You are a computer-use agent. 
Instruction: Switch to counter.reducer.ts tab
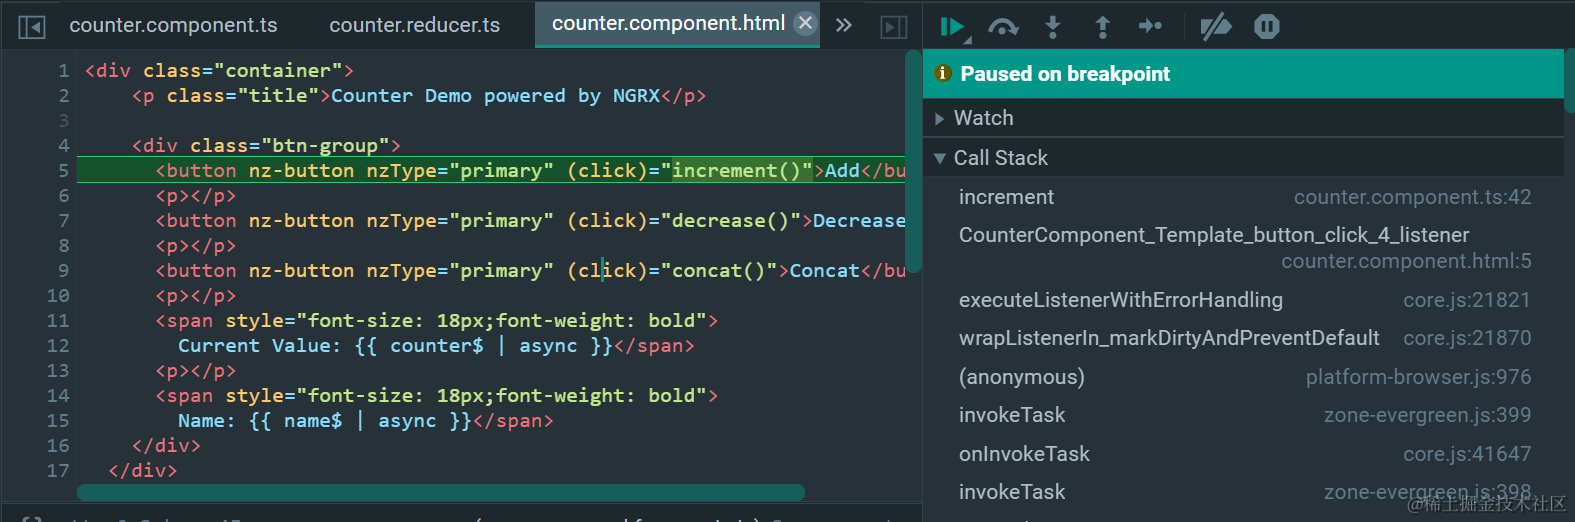(415, 25)
